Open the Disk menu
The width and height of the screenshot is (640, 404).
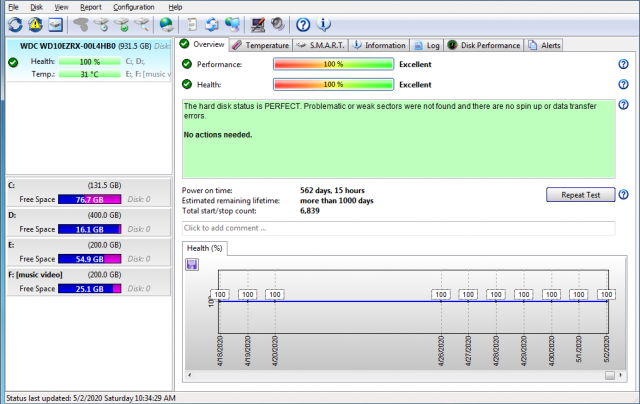pos(37,7)
